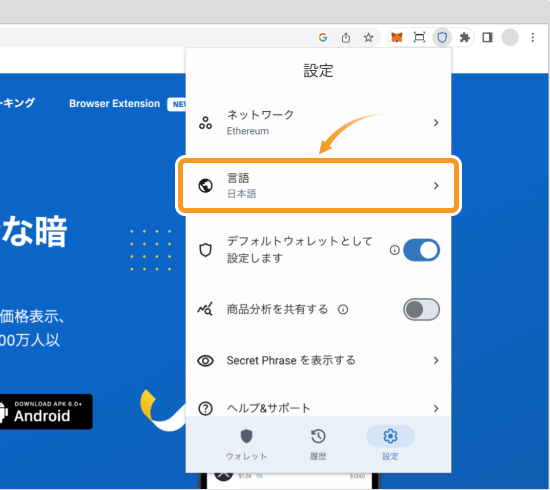Show info for default wallet setting
Screen dimensions: 550x490
tap(395, 250)
